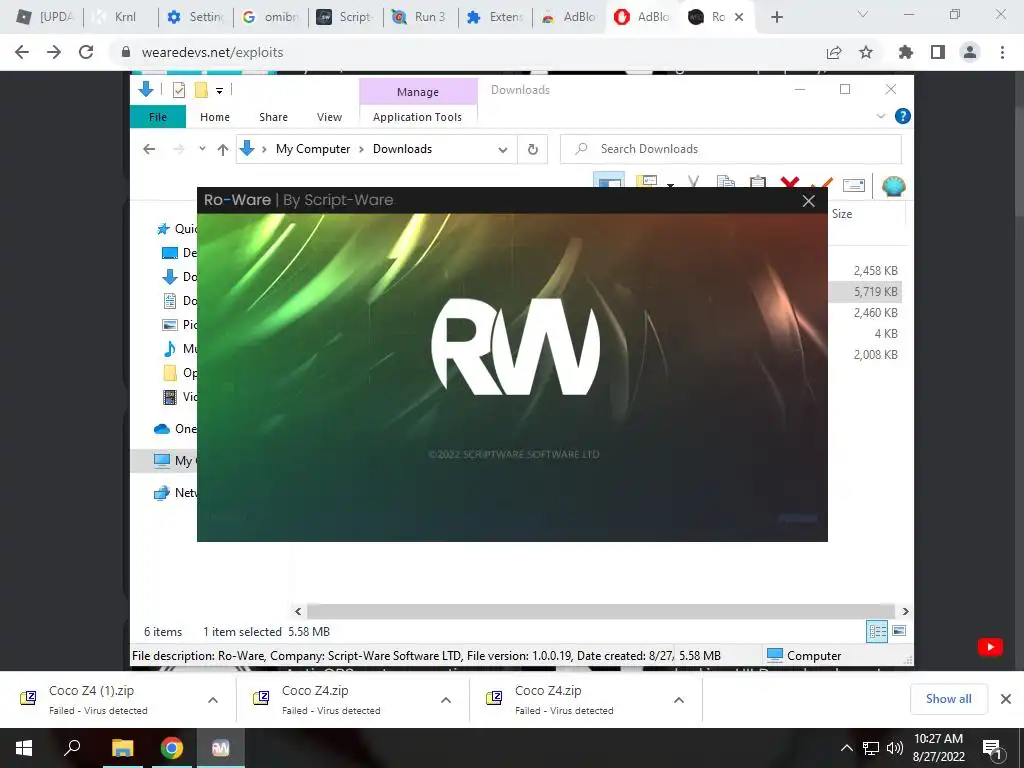Click the cut scissors toolbar icon

tap(694, 182)
